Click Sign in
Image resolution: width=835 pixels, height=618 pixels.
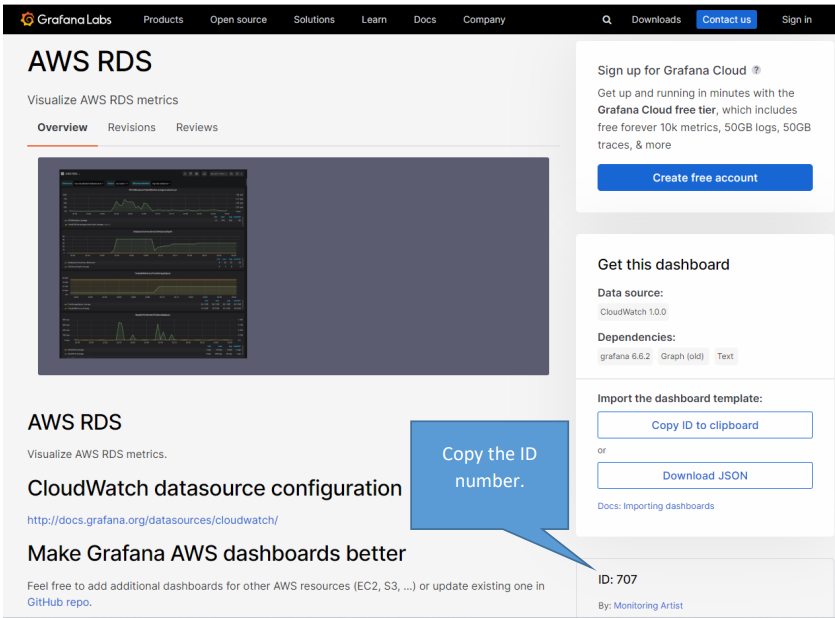coord(797,20)
